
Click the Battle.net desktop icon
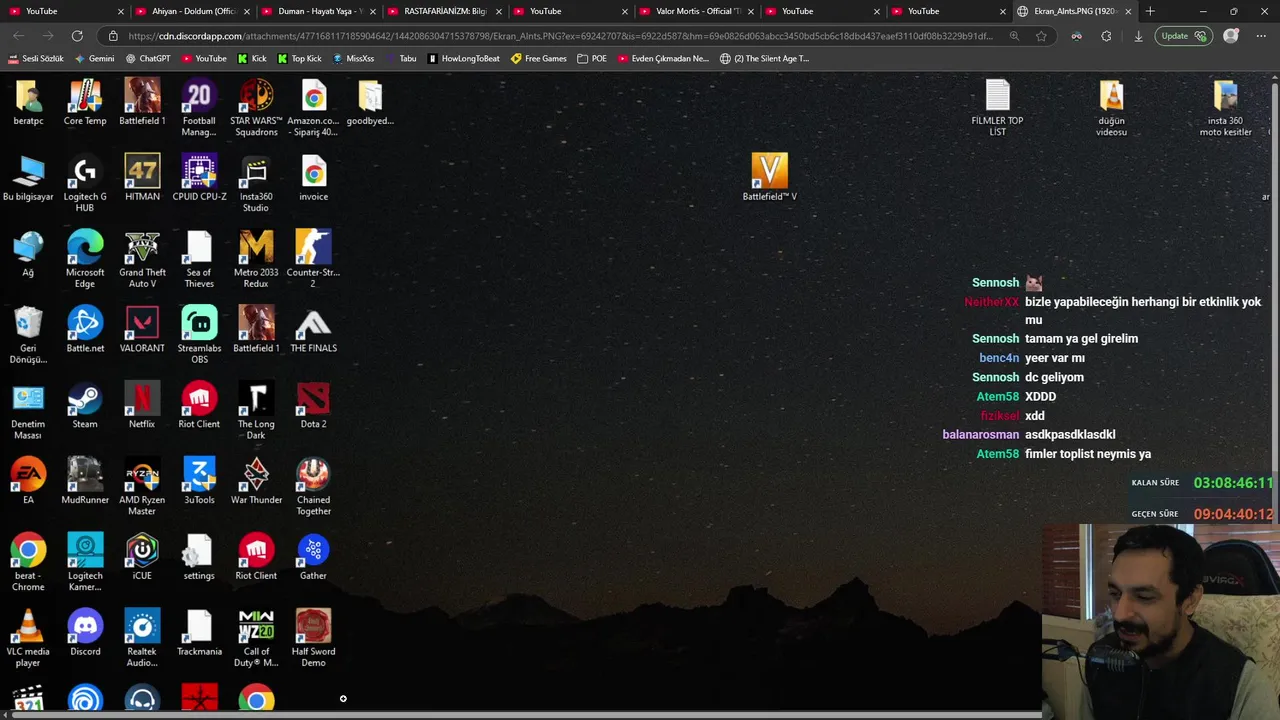85,330
